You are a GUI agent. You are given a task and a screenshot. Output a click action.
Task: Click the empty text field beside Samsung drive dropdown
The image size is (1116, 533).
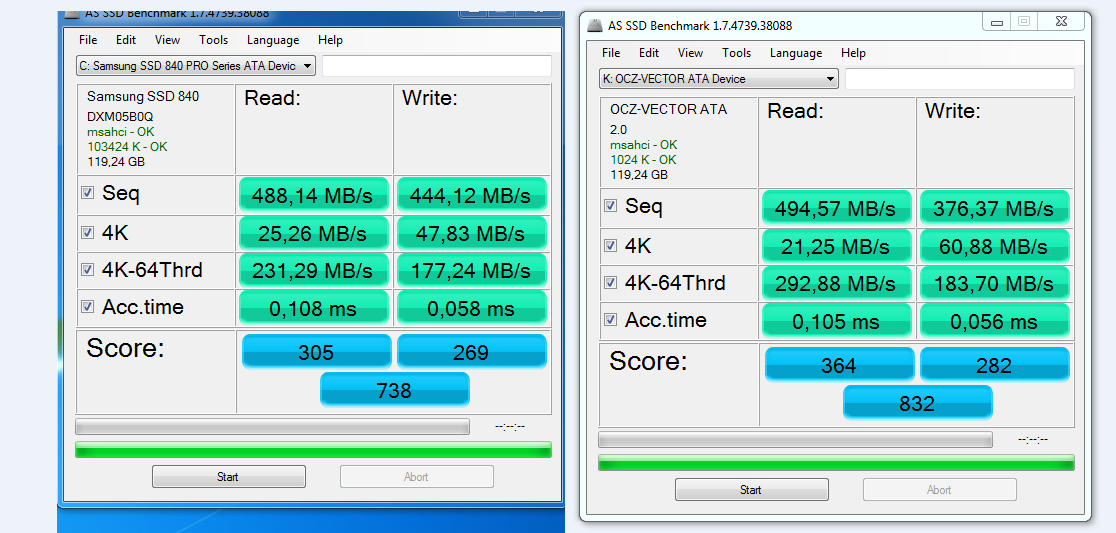[x=437, y=65]
